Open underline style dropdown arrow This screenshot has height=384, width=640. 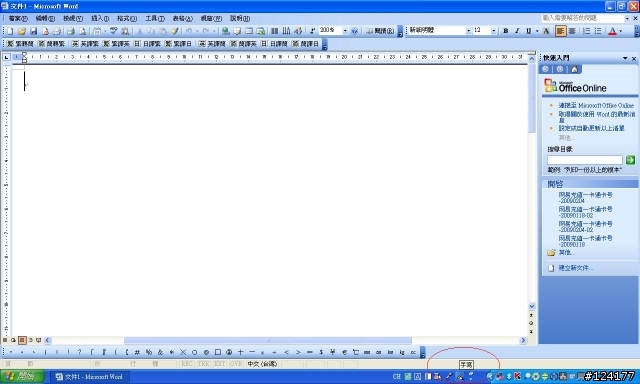pyautogui.click(x=537, y=31)
